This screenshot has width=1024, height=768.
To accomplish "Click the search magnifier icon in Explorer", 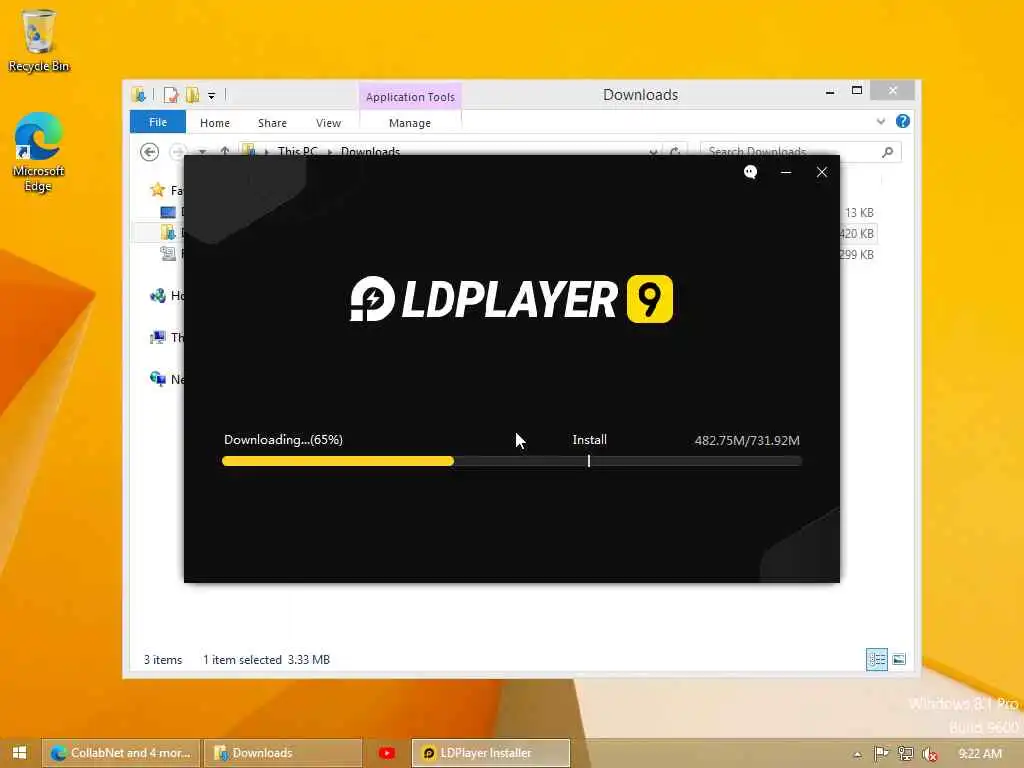I will [887, 152].
